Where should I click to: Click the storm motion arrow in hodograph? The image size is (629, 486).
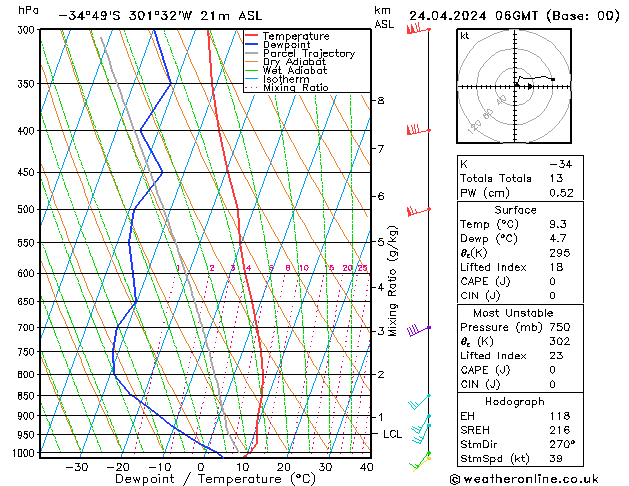click(530, 86)
